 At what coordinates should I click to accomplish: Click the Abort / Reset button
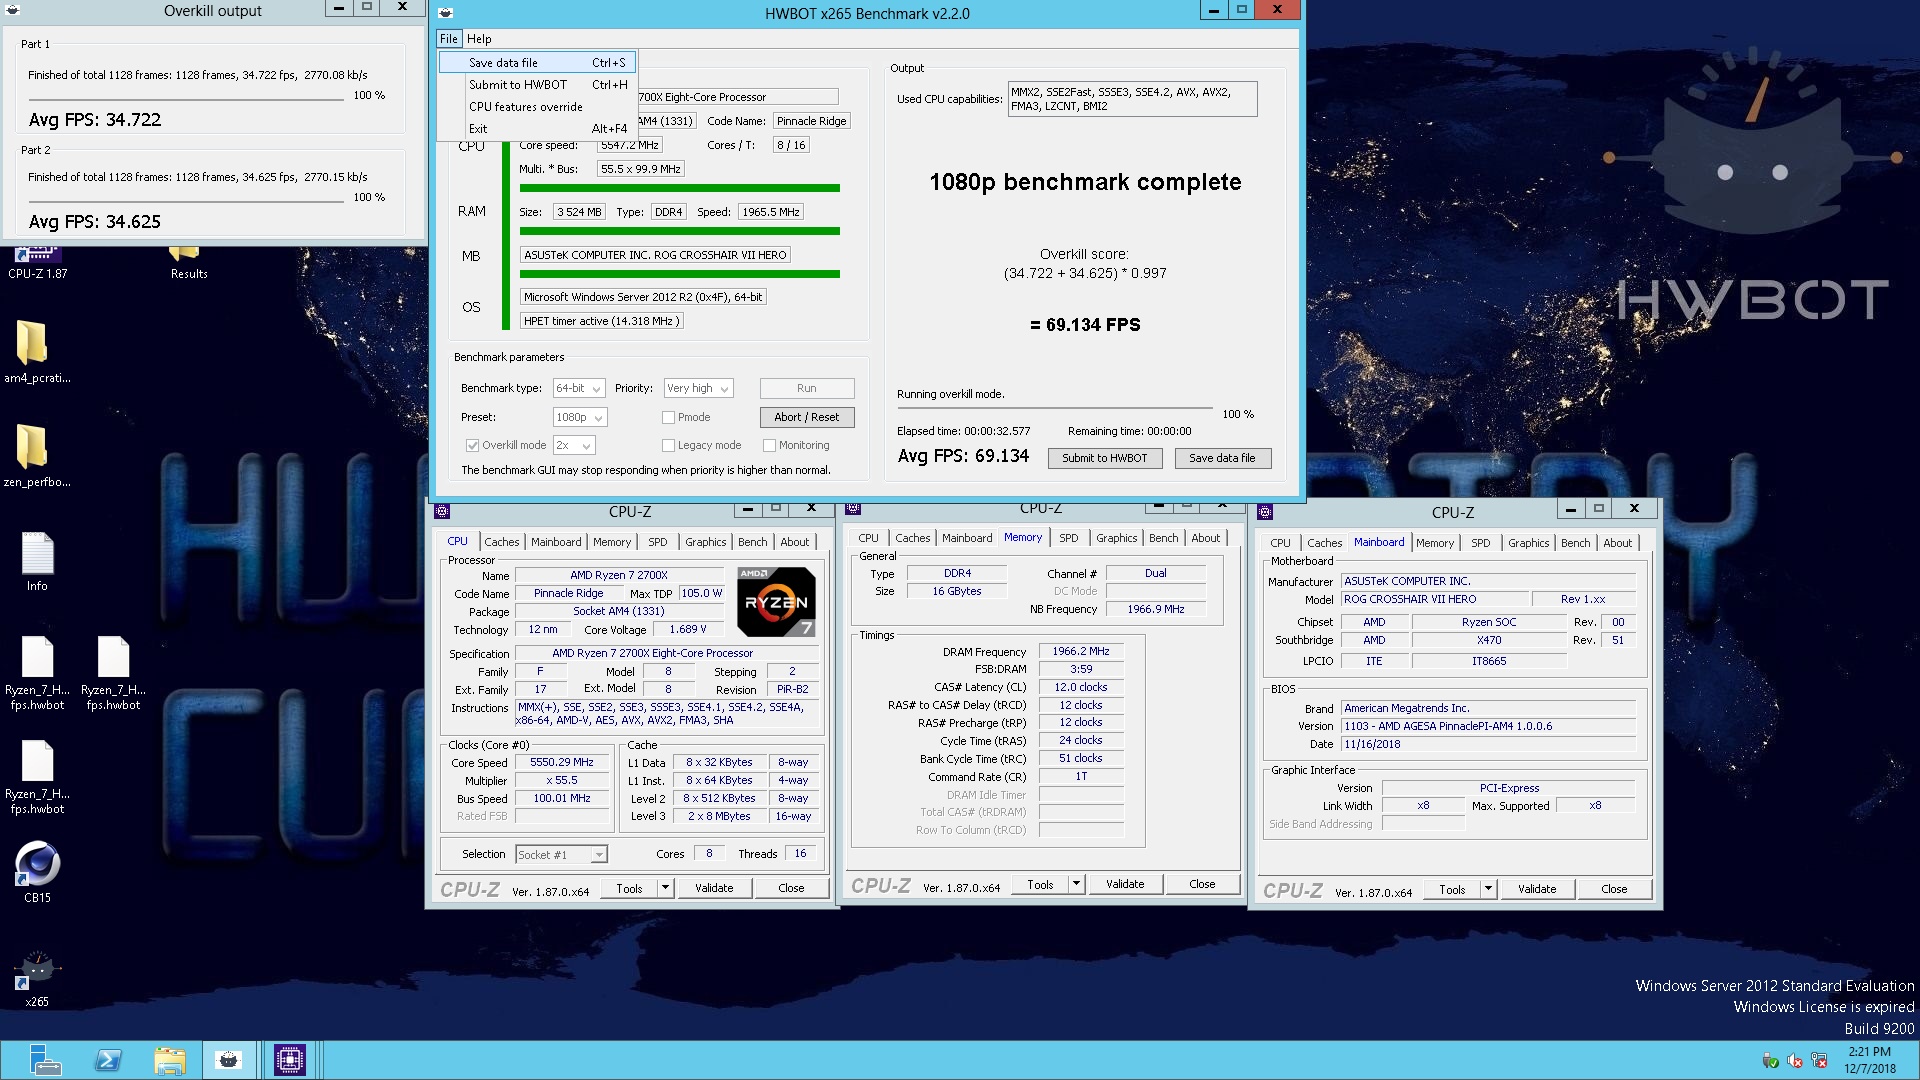click(x=806, y=417)
